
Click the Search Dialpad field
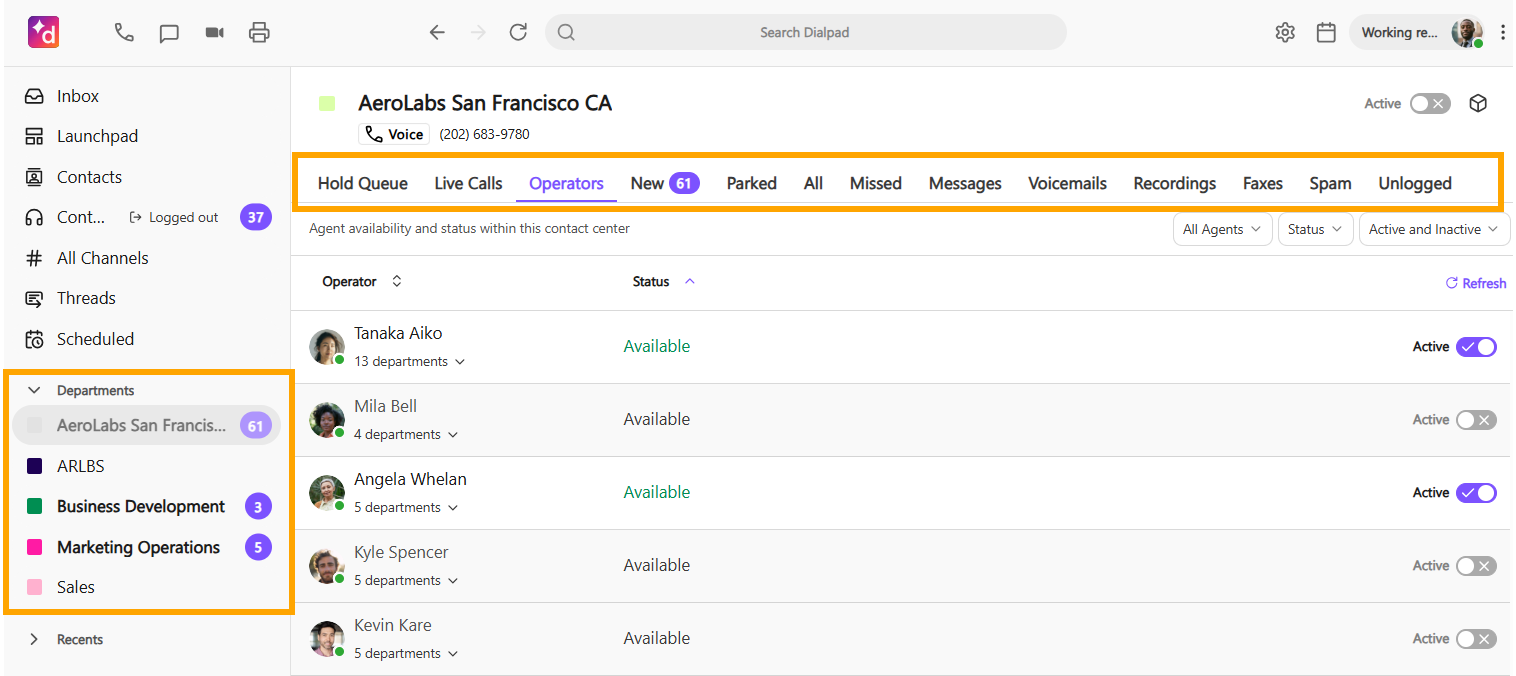806,32
